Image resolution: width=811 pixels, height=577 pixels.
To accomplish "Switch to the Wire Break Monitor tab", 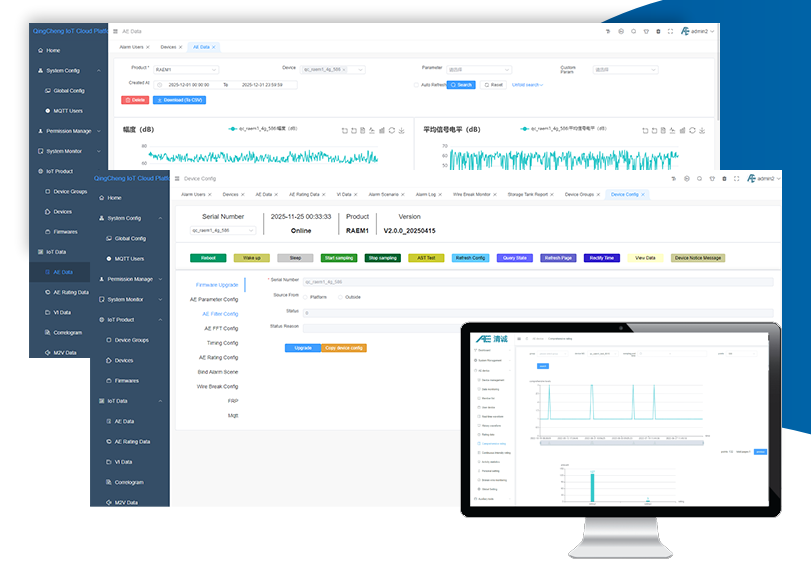I will point(471,194).
